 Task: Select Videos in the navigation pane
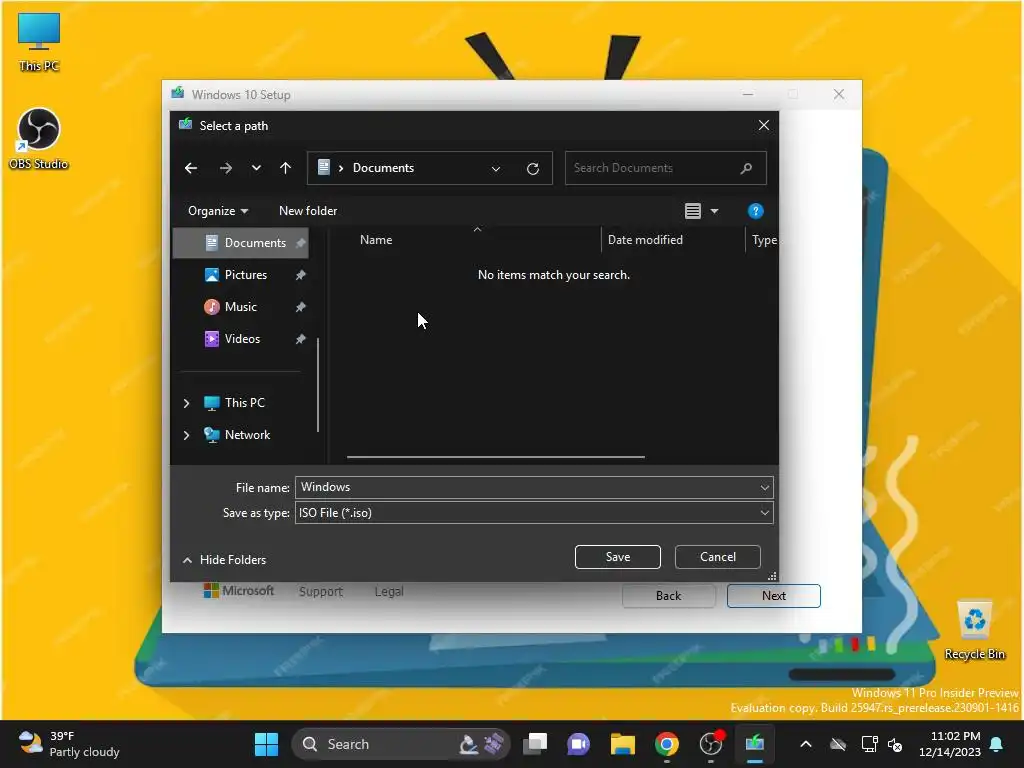click(x=241, y=339)
